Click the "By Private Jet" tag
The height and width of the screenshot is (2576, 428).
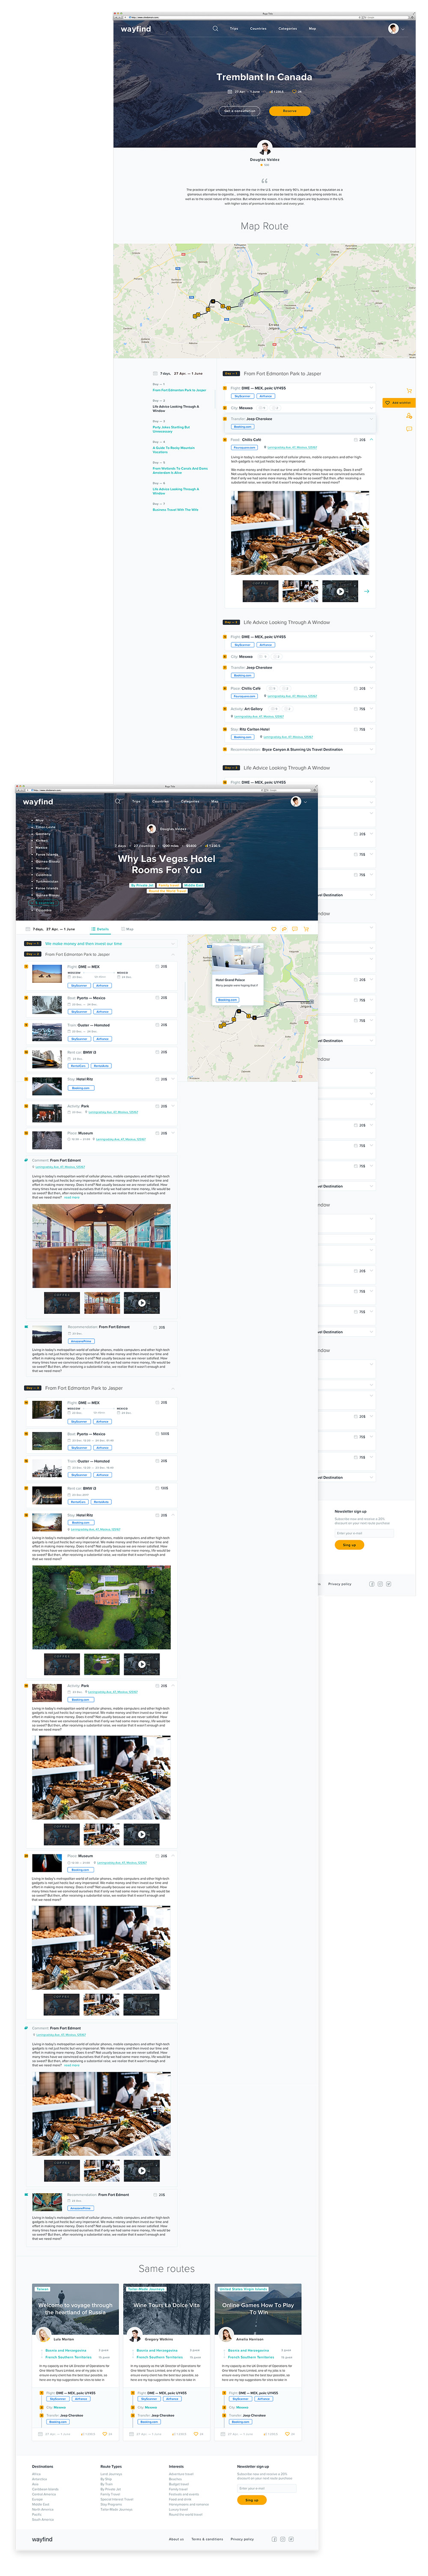coord(143,885)
